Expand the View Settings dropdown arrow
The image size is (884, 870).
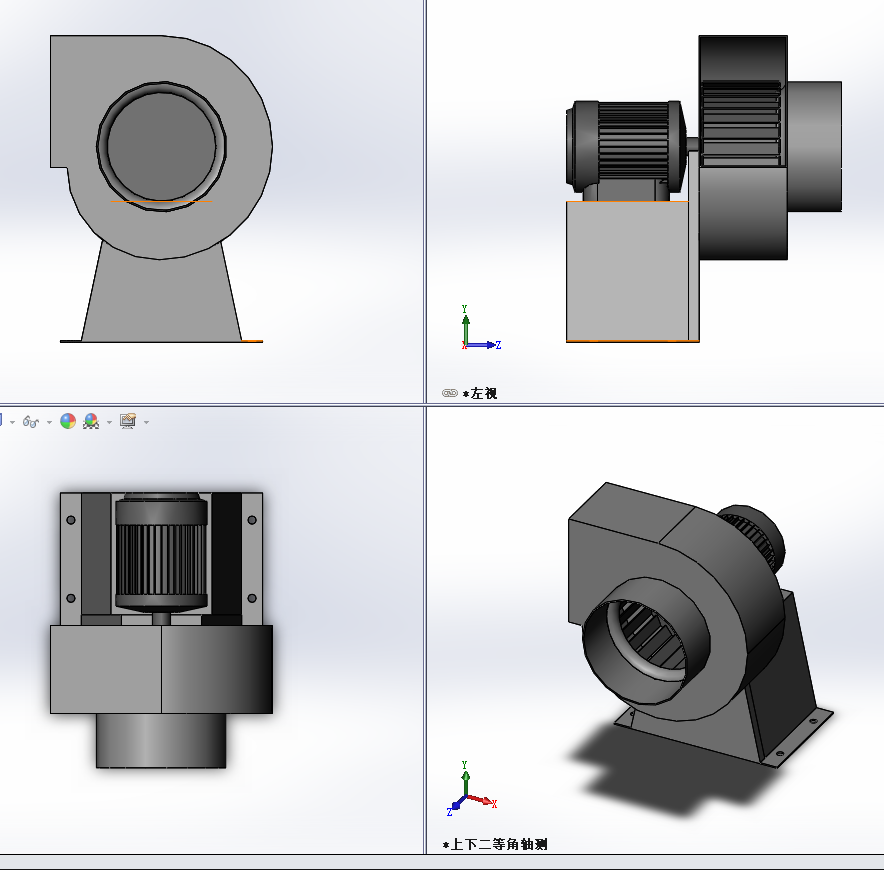(x=147, y=422)
